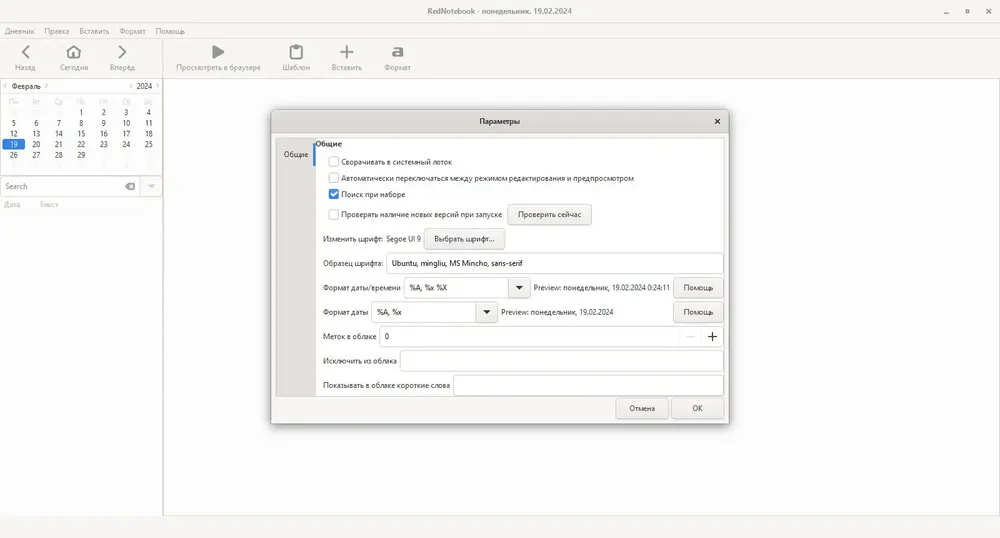
Task: Select February 25 in the calendar
Action: pyautogui.click(x=149, y=145)
